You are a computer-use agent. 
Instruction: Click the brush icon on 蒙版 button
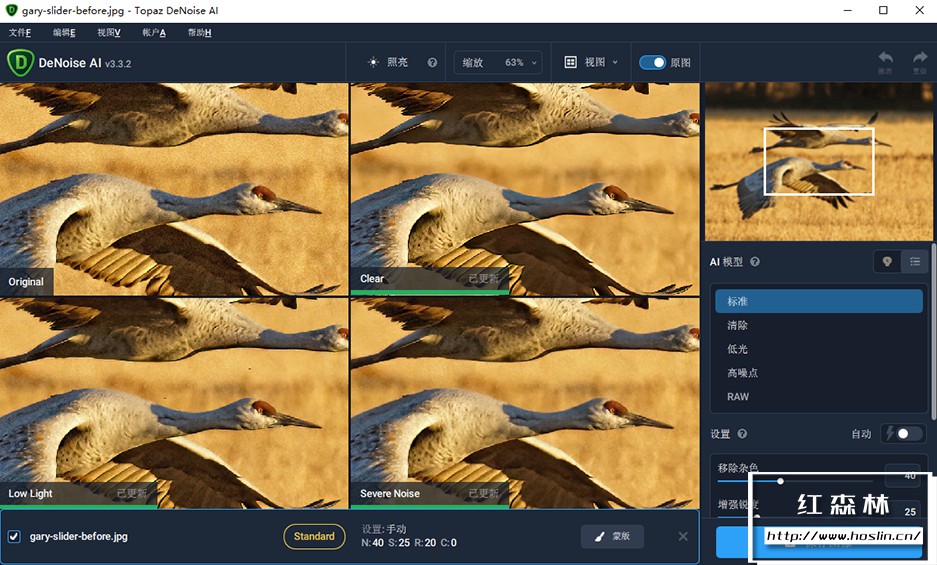(x=599, y=536)
